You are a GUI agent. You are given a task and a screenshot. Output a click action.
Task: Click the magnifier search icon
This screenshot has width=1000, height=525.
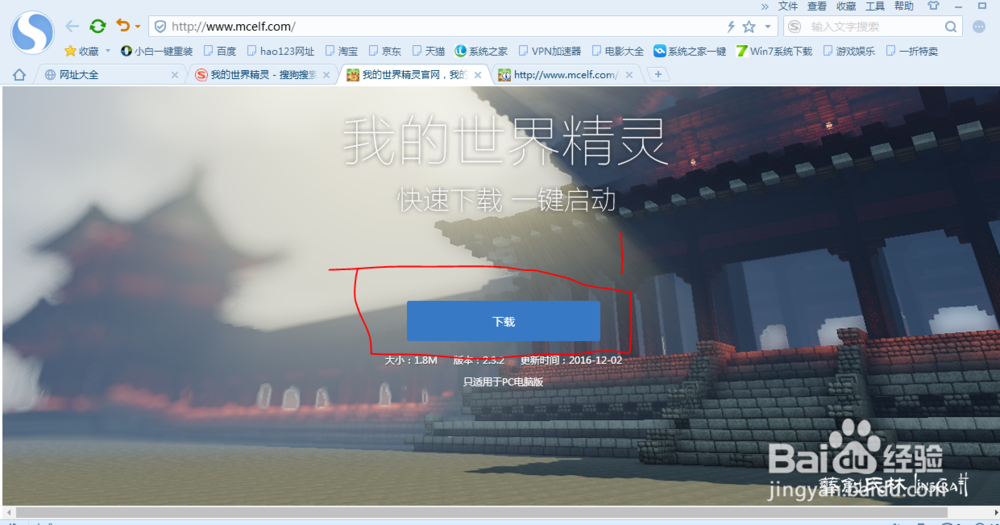tap(951, 27)
